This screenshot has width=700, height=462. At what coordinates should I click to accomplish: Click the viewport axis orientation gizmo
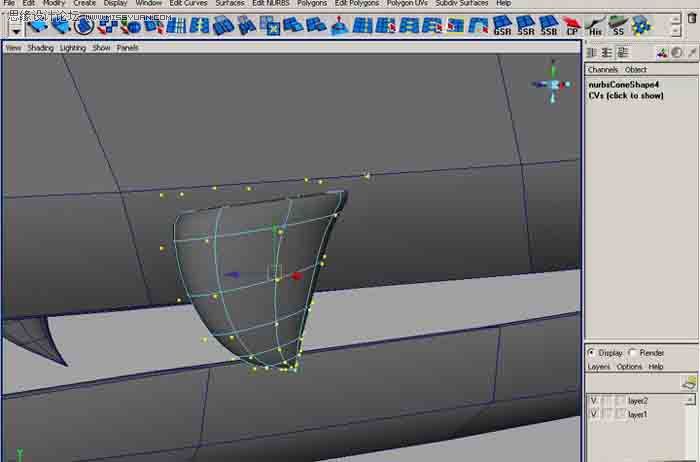point(553,84)
